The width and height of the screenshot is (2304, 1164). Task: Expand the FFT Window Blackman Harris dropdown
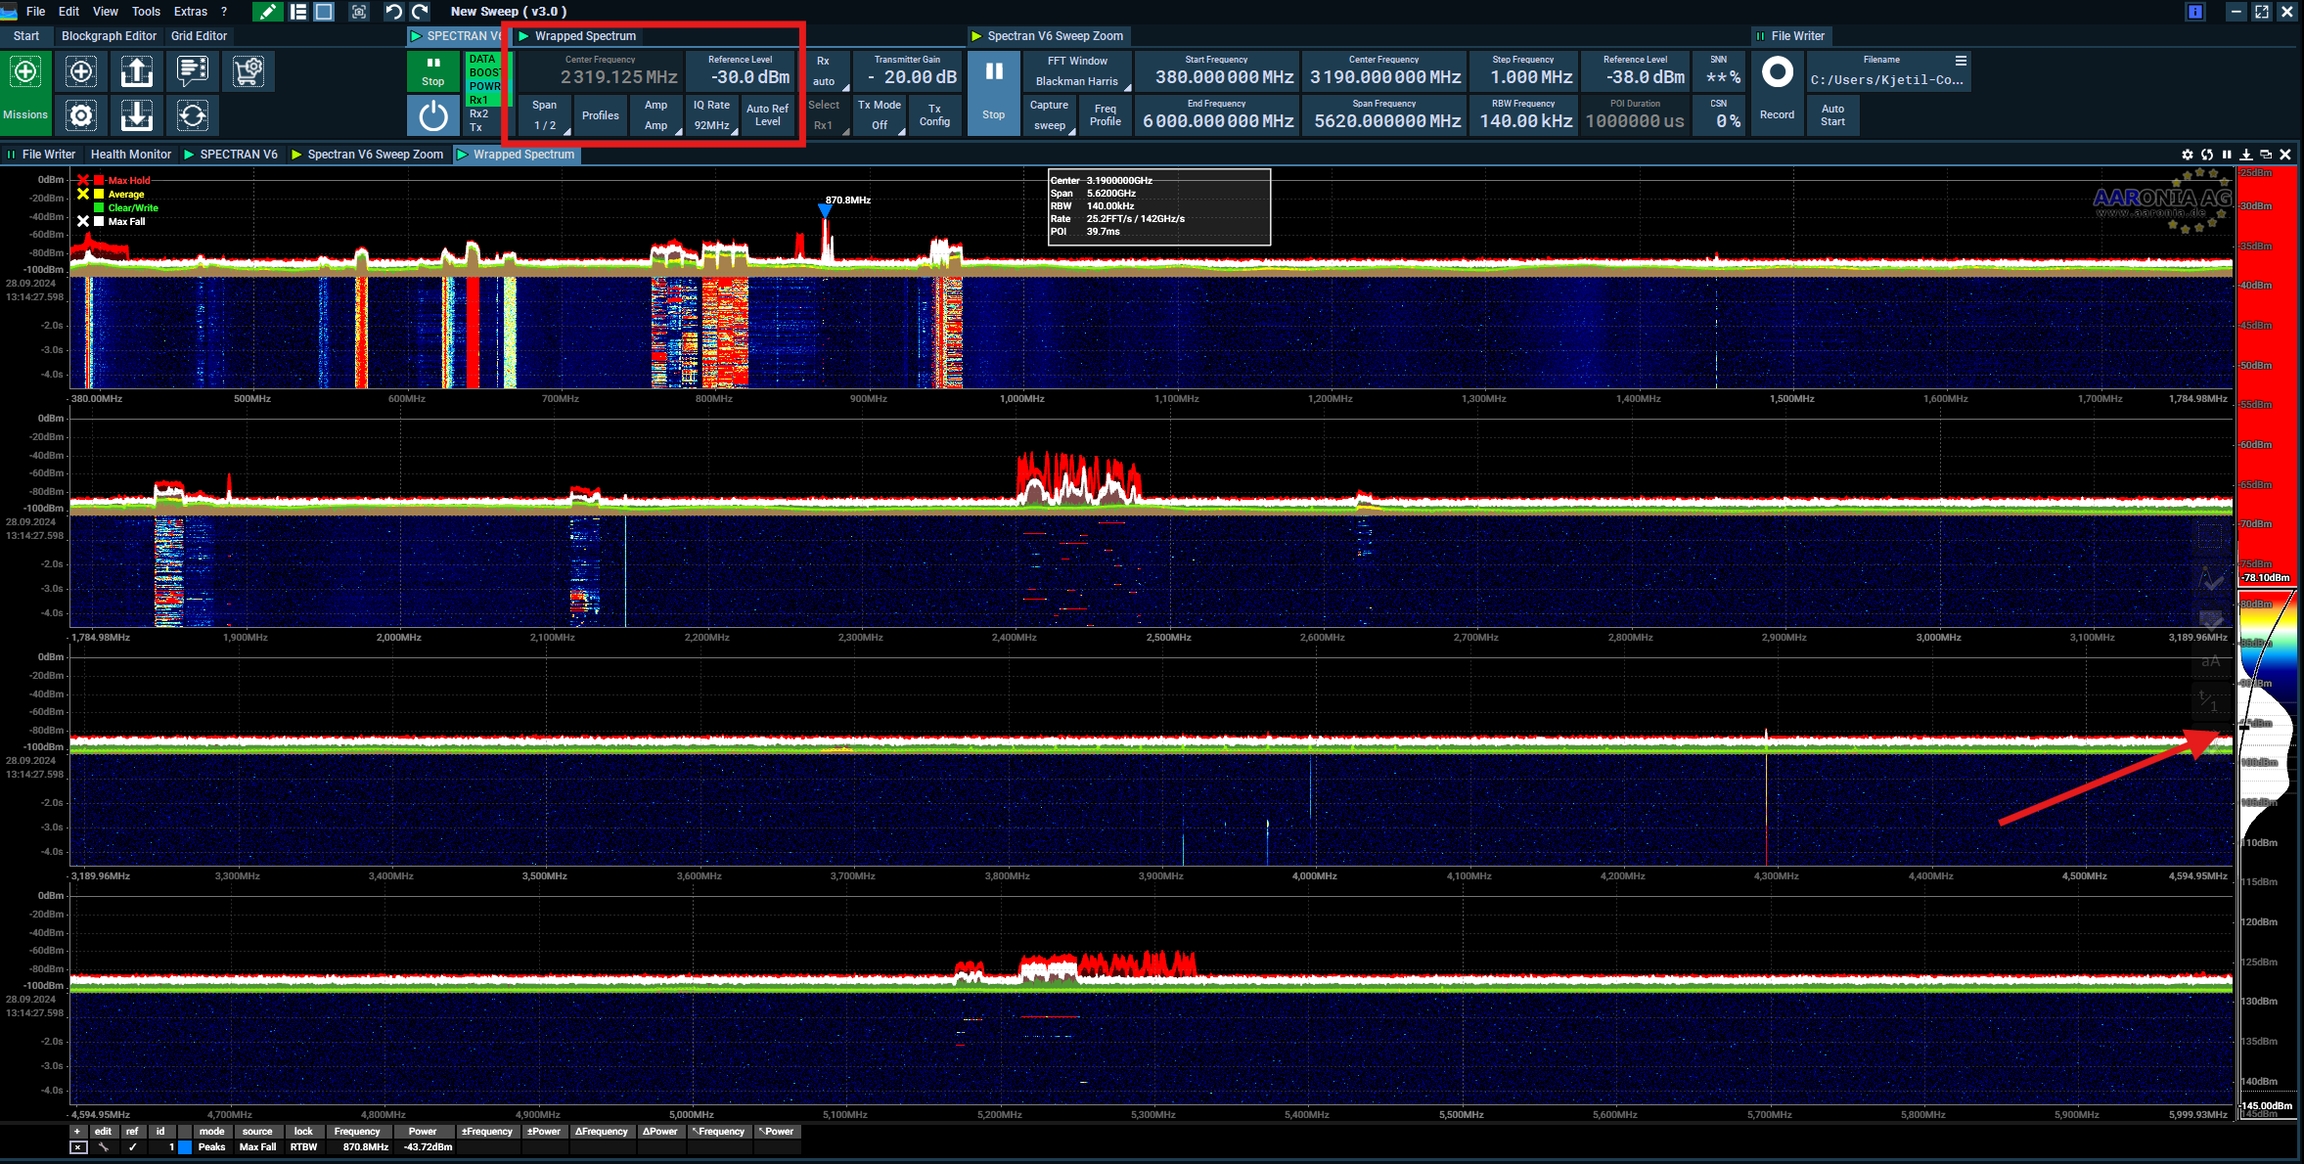(1076, 72)
